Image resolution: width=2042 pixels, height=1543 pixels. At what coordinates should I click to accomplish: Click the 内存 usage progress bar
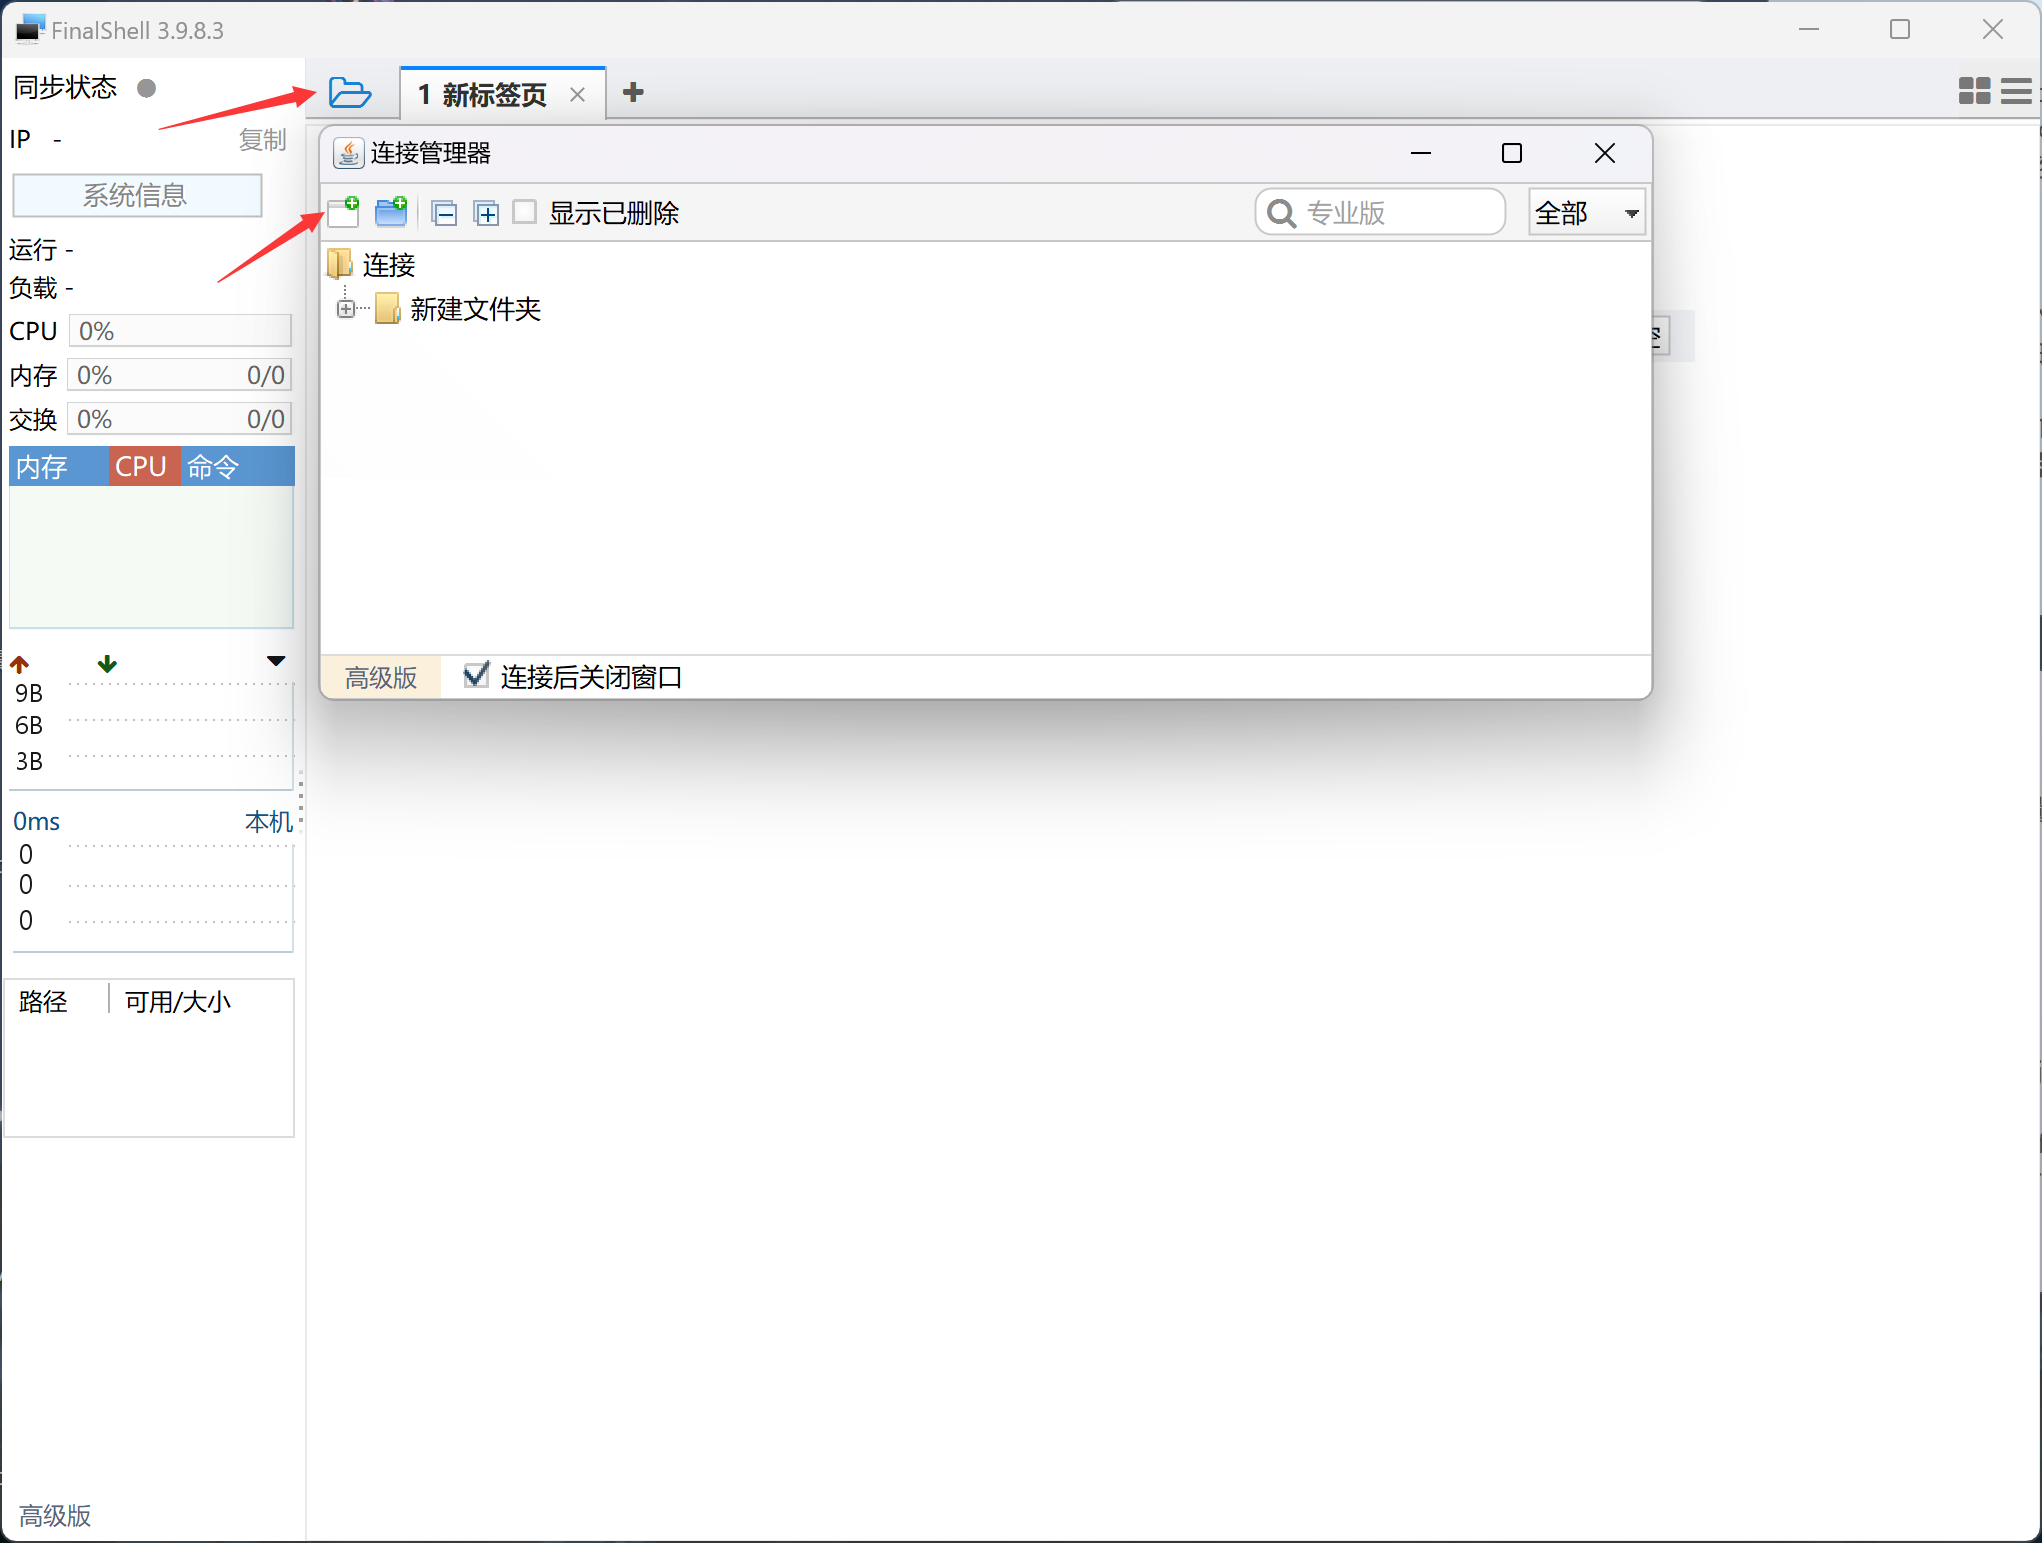[x=180, y=375]
